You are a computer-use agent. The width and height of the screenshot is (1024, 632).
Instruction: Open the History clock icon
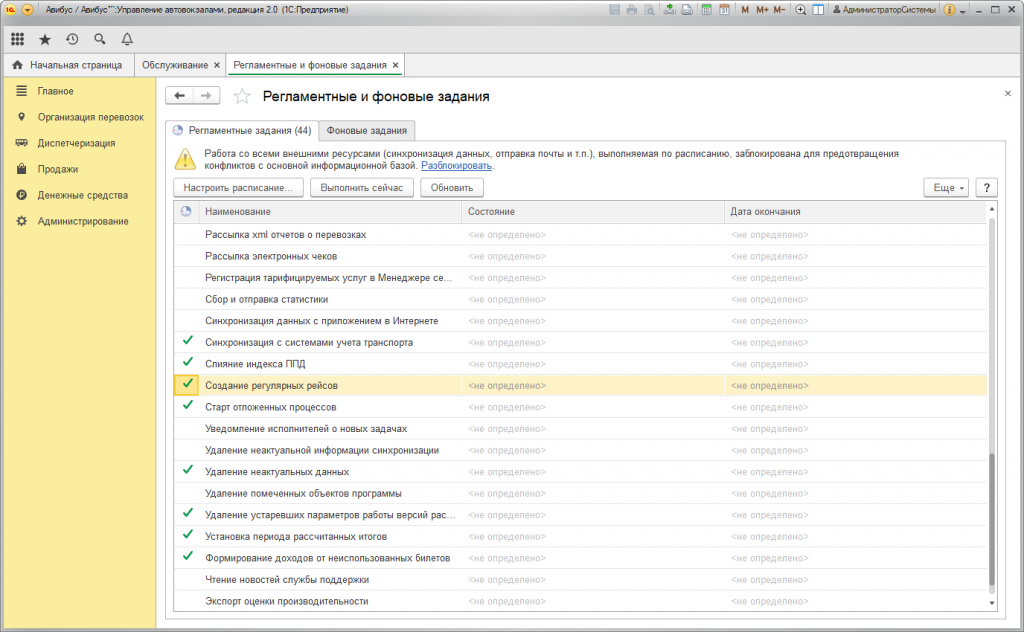72,39
